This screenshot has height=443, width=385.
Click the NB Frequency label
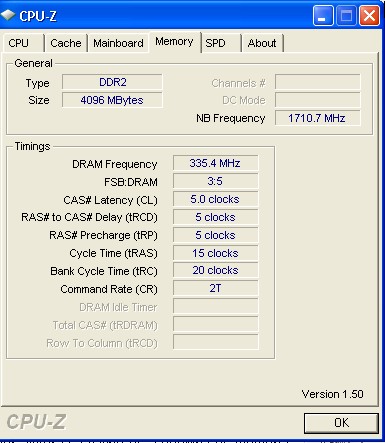point(231,118)
